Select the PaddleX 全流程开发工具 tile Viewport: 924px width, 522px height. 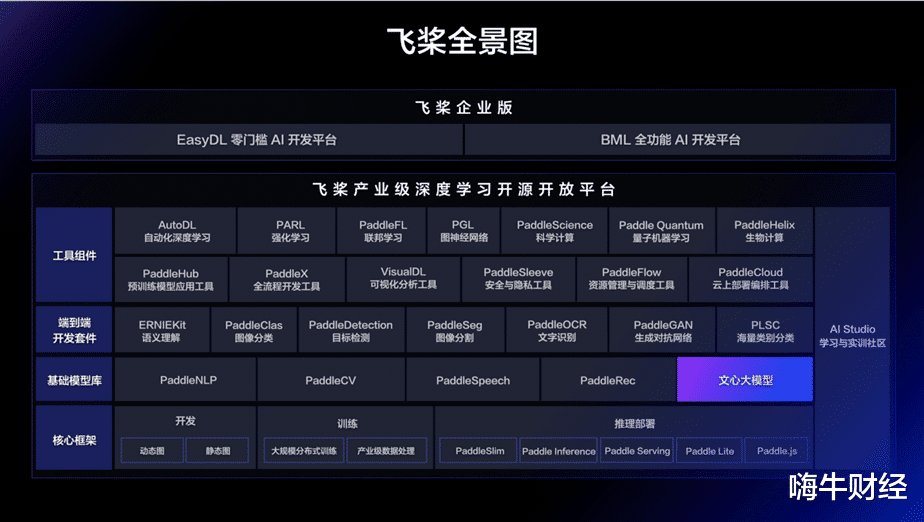pos(287,279)
